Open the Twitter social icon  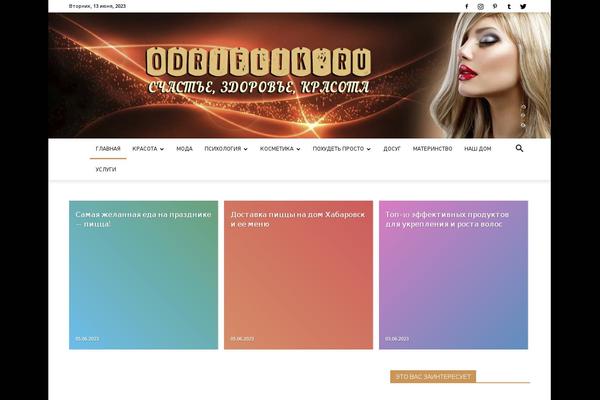tap(523, 7)
